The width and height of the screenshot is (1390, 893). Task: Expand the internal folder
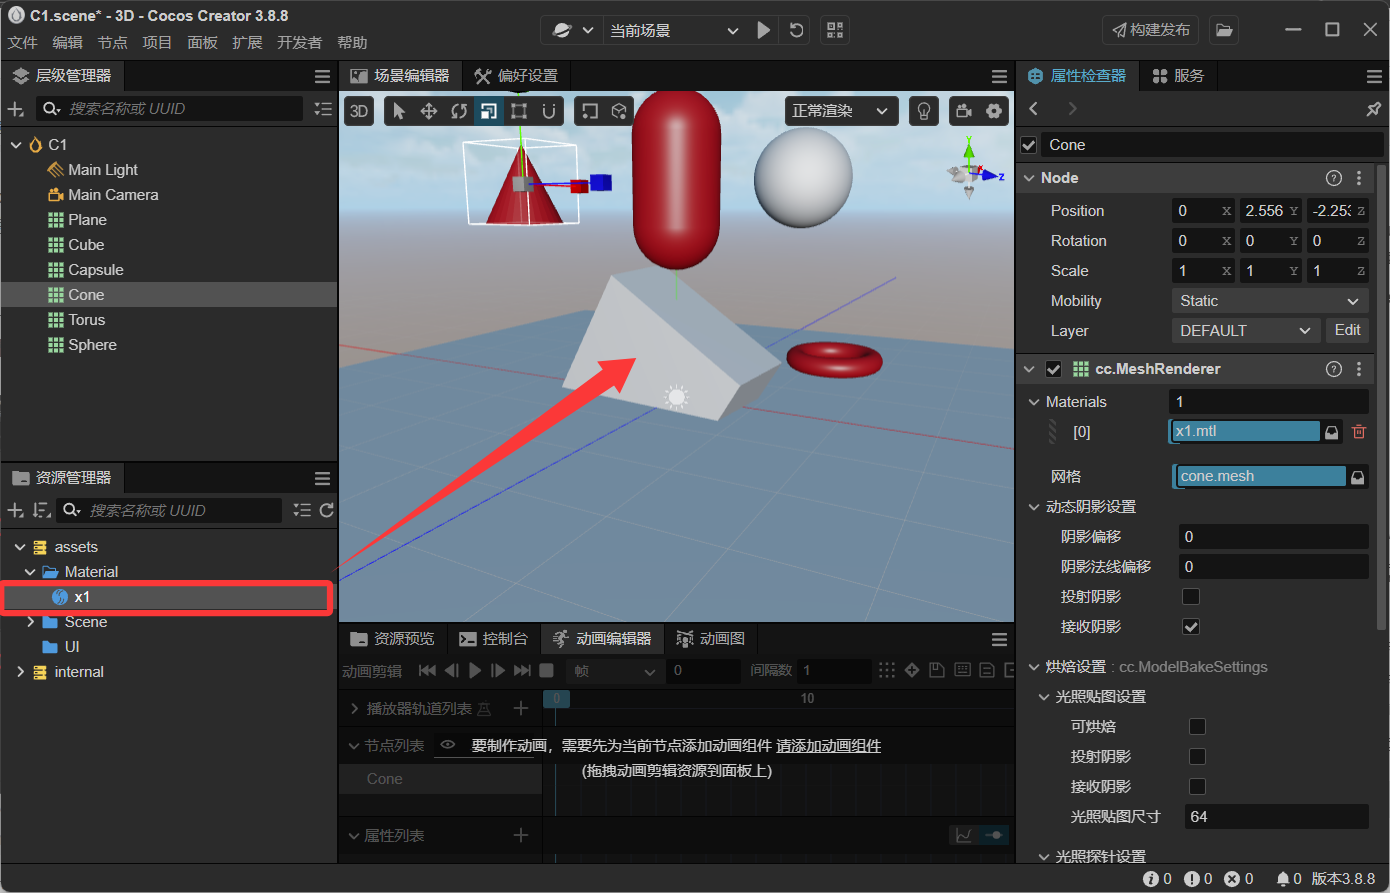(x=20, y=672)
